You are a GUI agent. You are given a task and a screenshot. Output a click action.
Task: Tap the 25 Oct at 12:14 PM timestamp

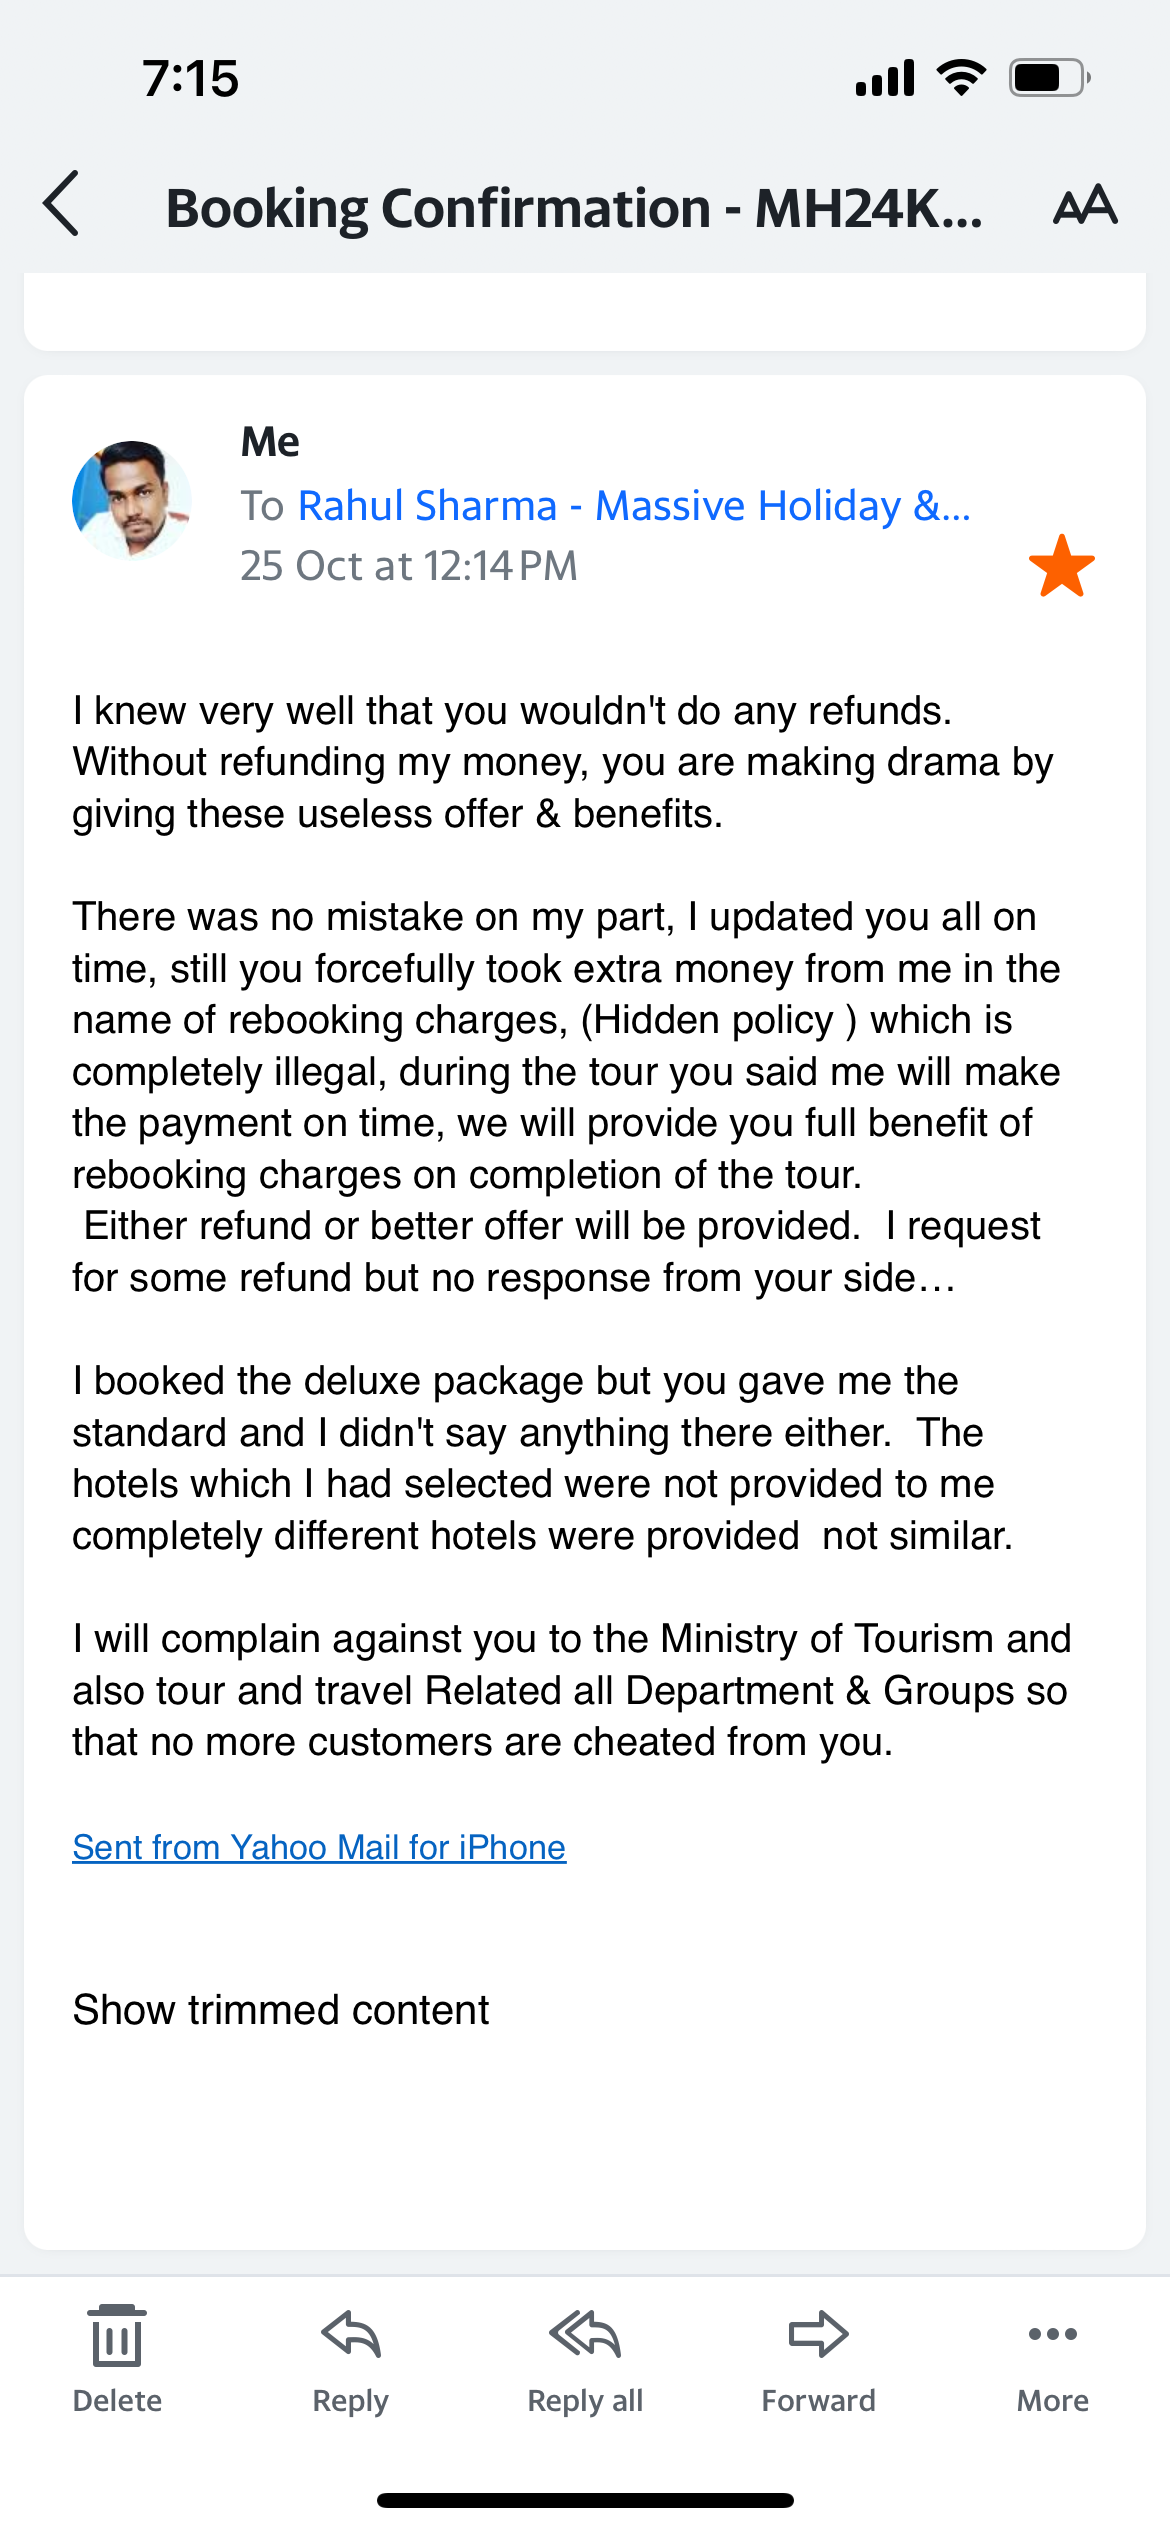click(409, 566)
